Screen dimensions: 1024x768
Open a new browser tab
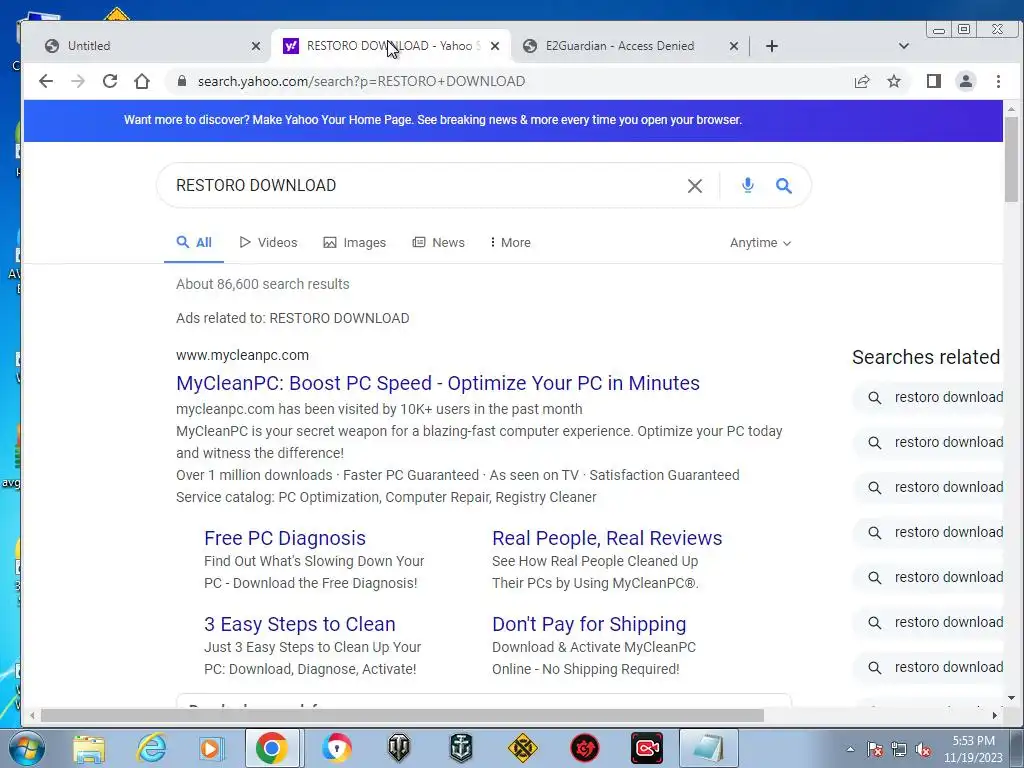[771, 46]
